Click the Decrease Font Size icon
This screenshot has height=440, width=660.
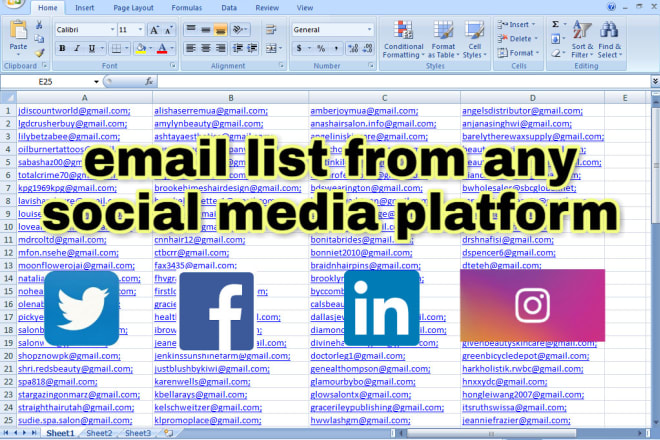(168, 30)
